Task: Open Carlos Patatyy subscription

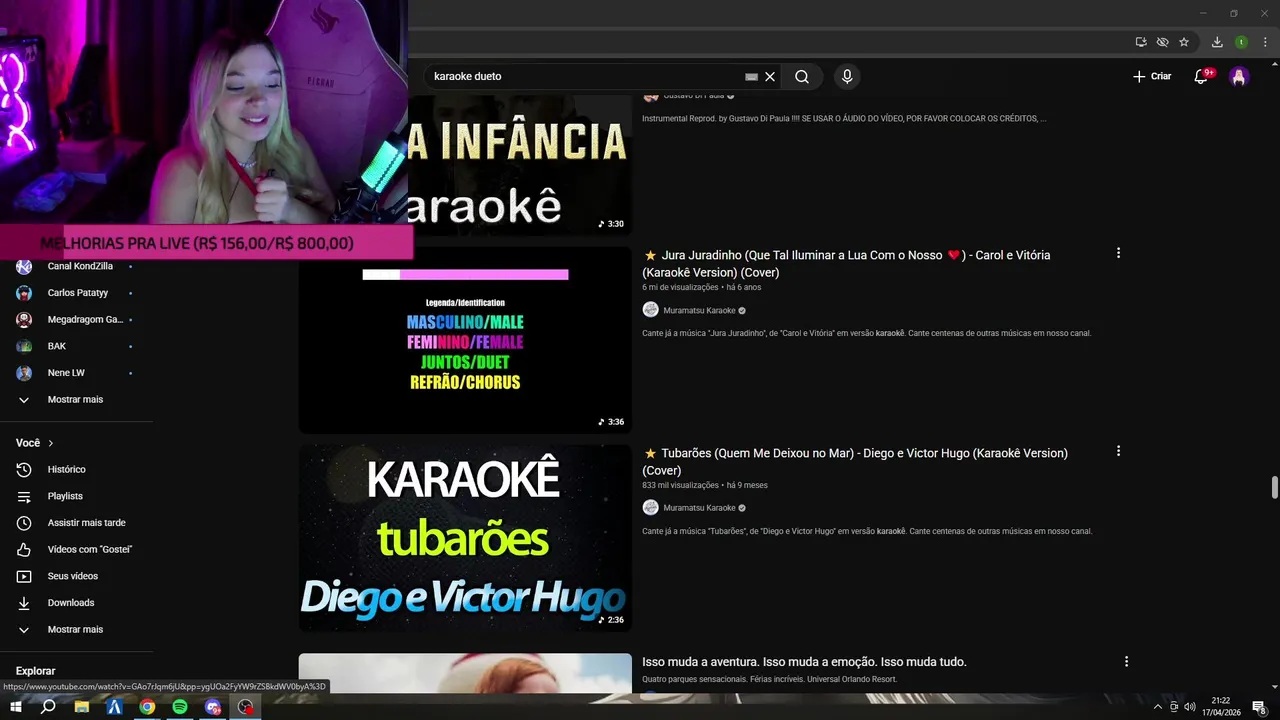Action: (x=76, y=293)
